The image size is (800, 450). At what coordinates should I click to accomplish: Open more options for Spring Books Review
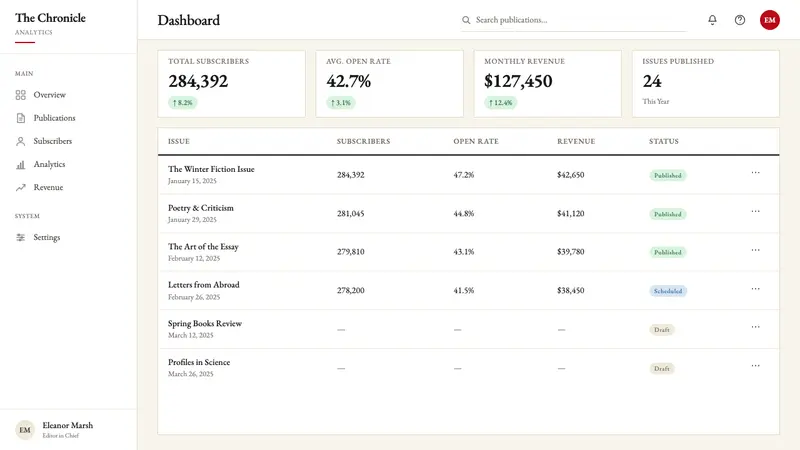pos(755,327)
